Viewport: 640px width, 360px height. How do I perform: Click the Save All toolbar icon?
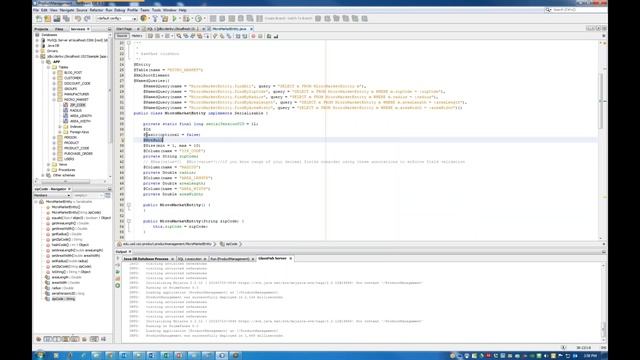pyautogui.click(x=66, y=18)
